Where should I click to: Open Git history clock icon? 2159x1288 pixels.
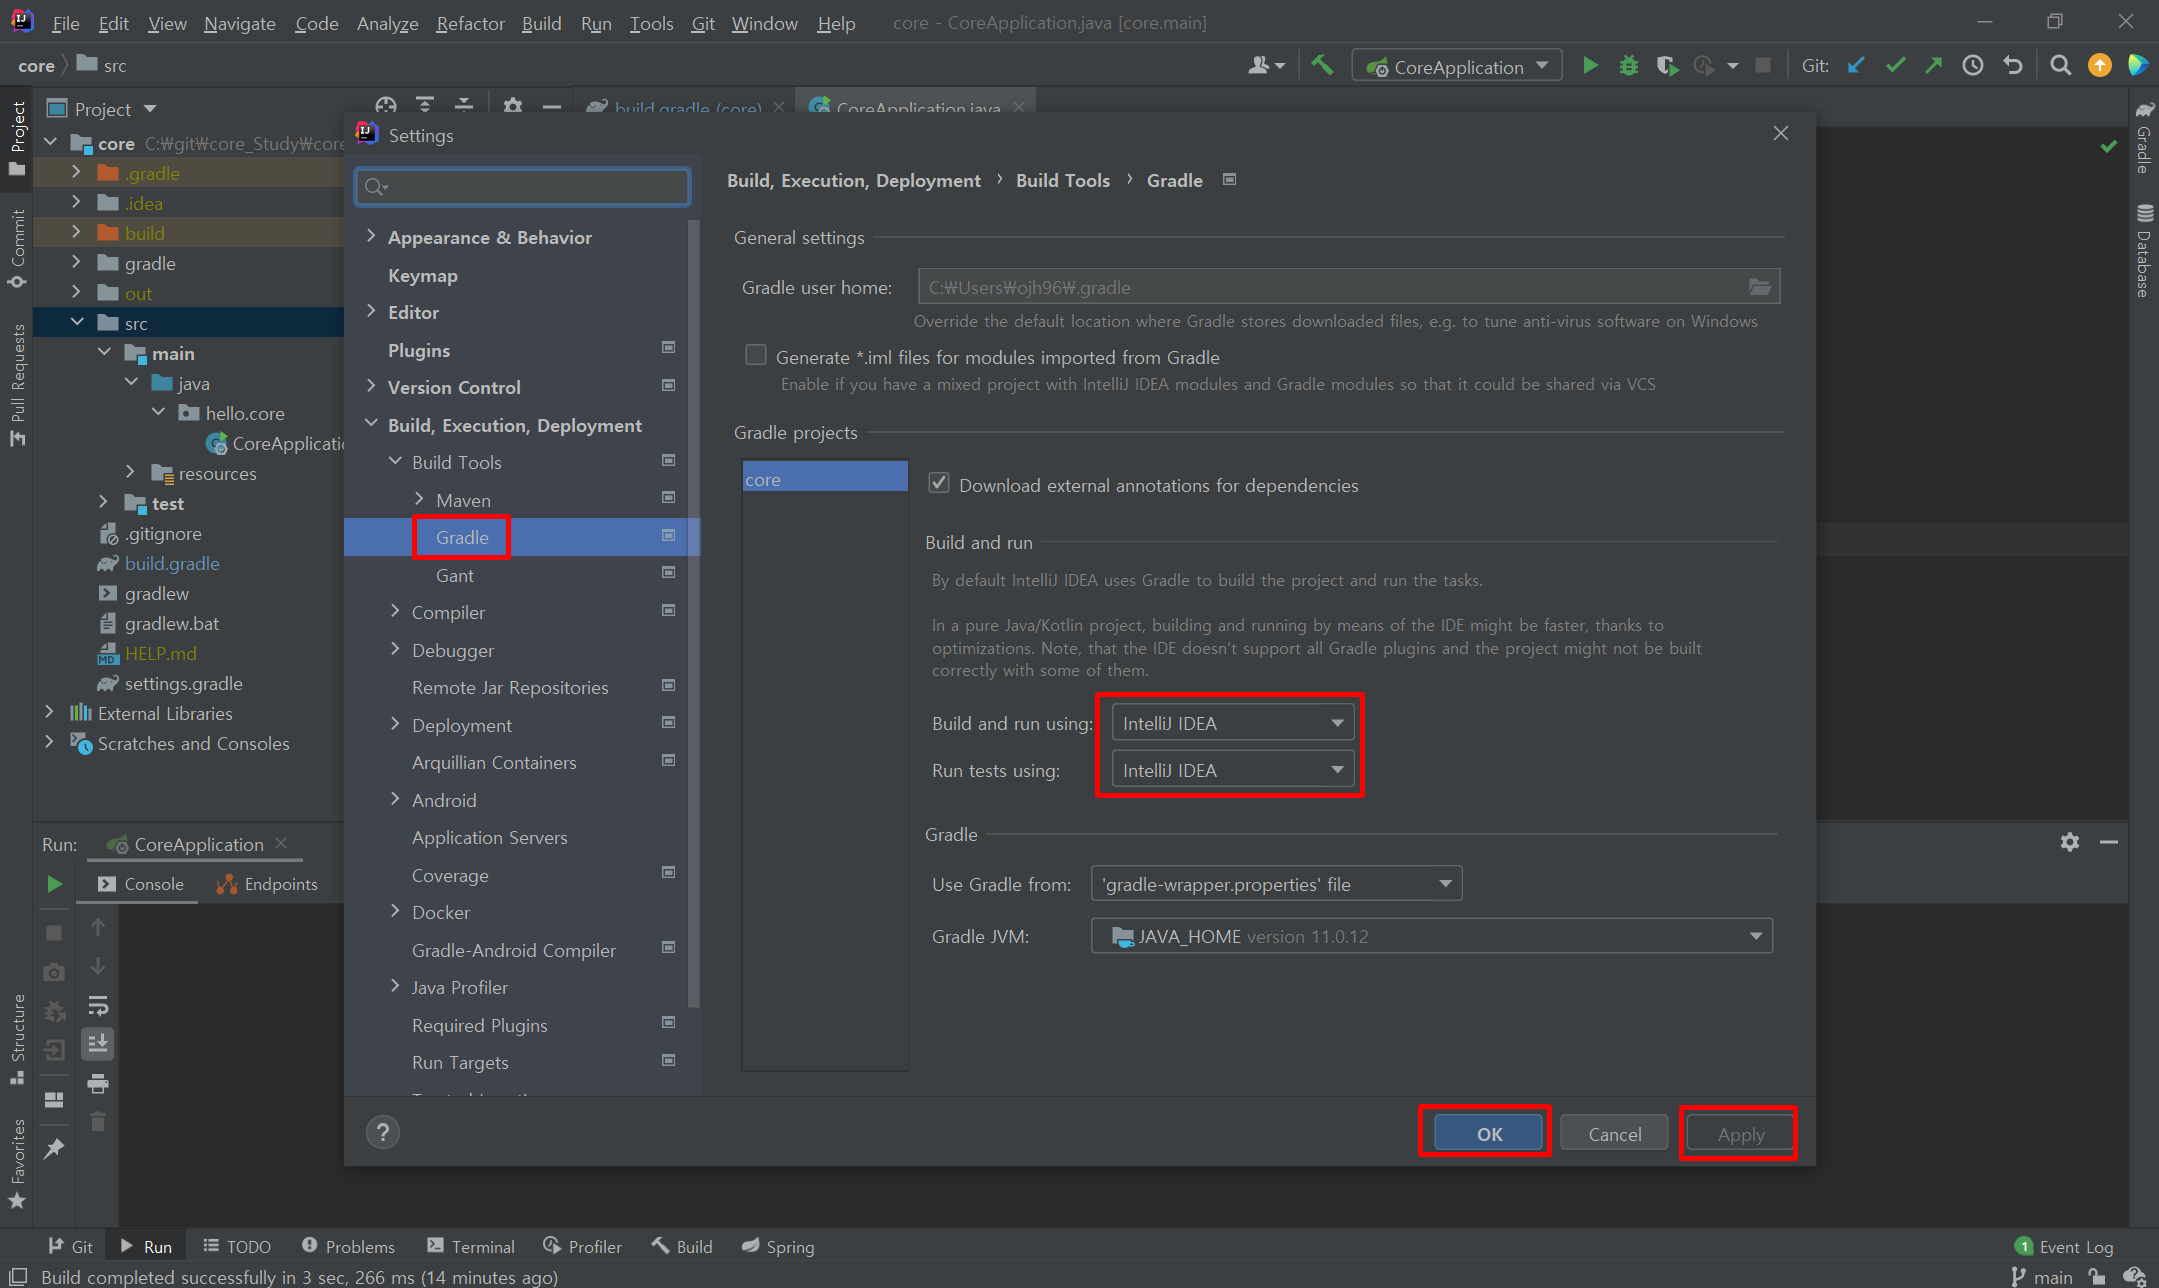(1972, 66)
